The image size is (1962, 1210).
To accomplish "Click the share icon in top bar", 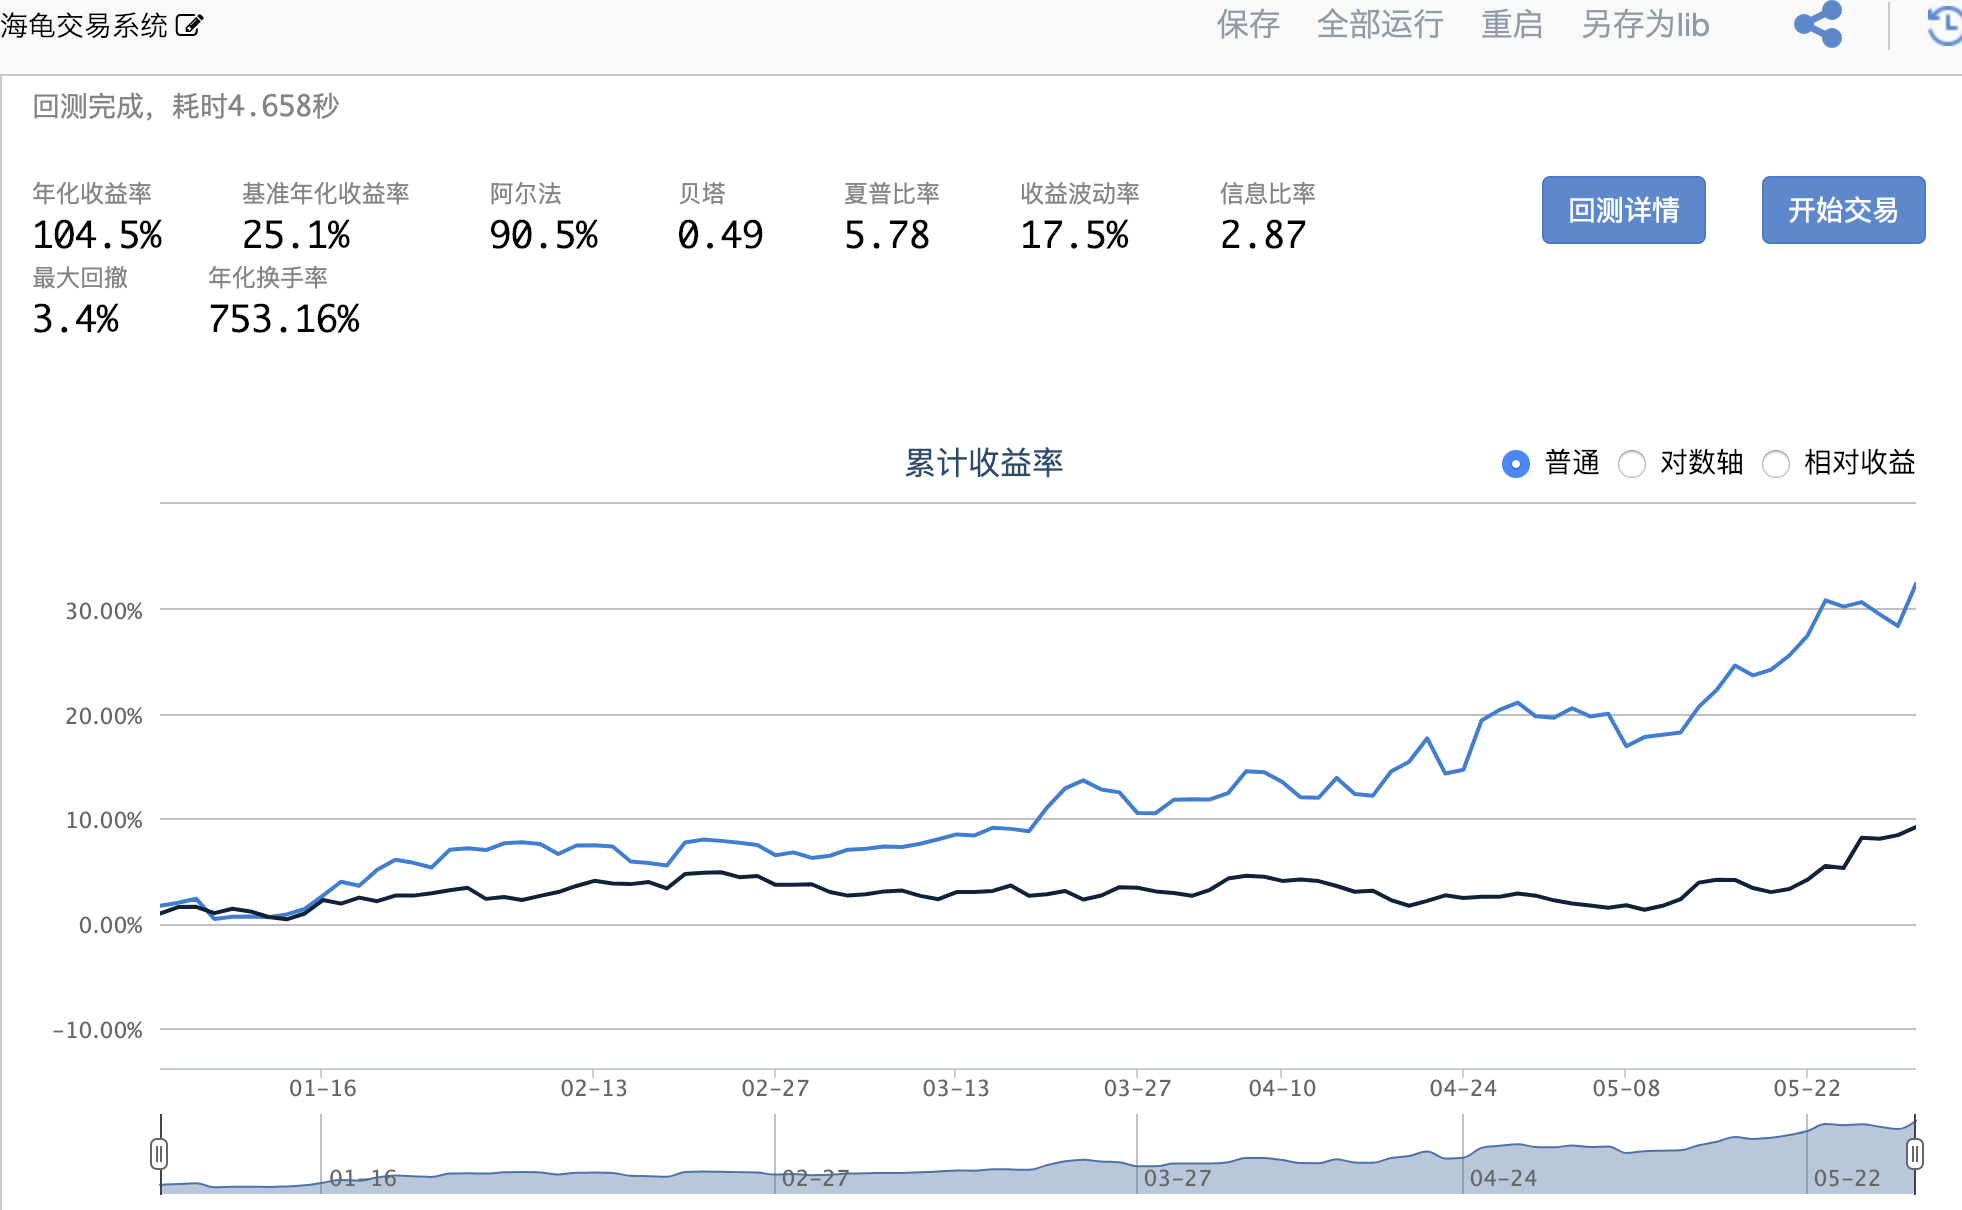I will (1818, 24).
